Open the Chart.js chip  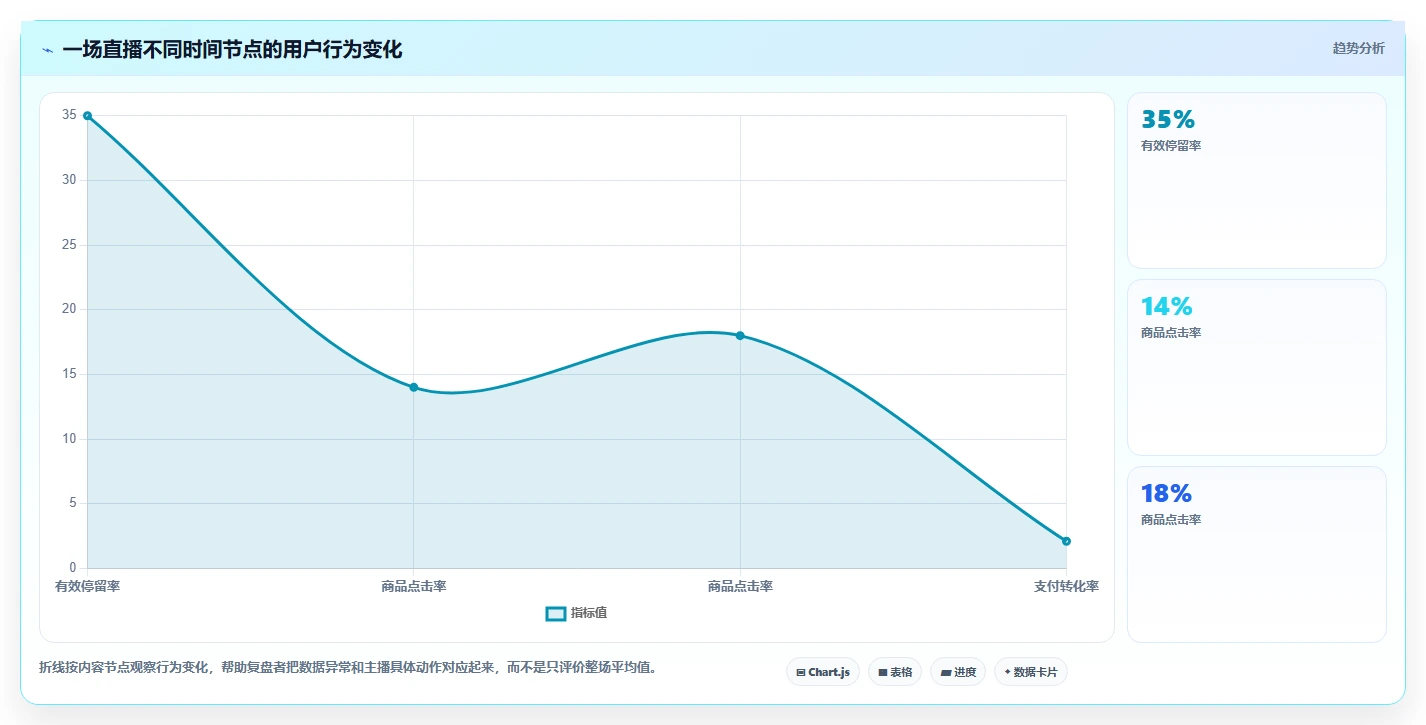(x=823, y=672)
